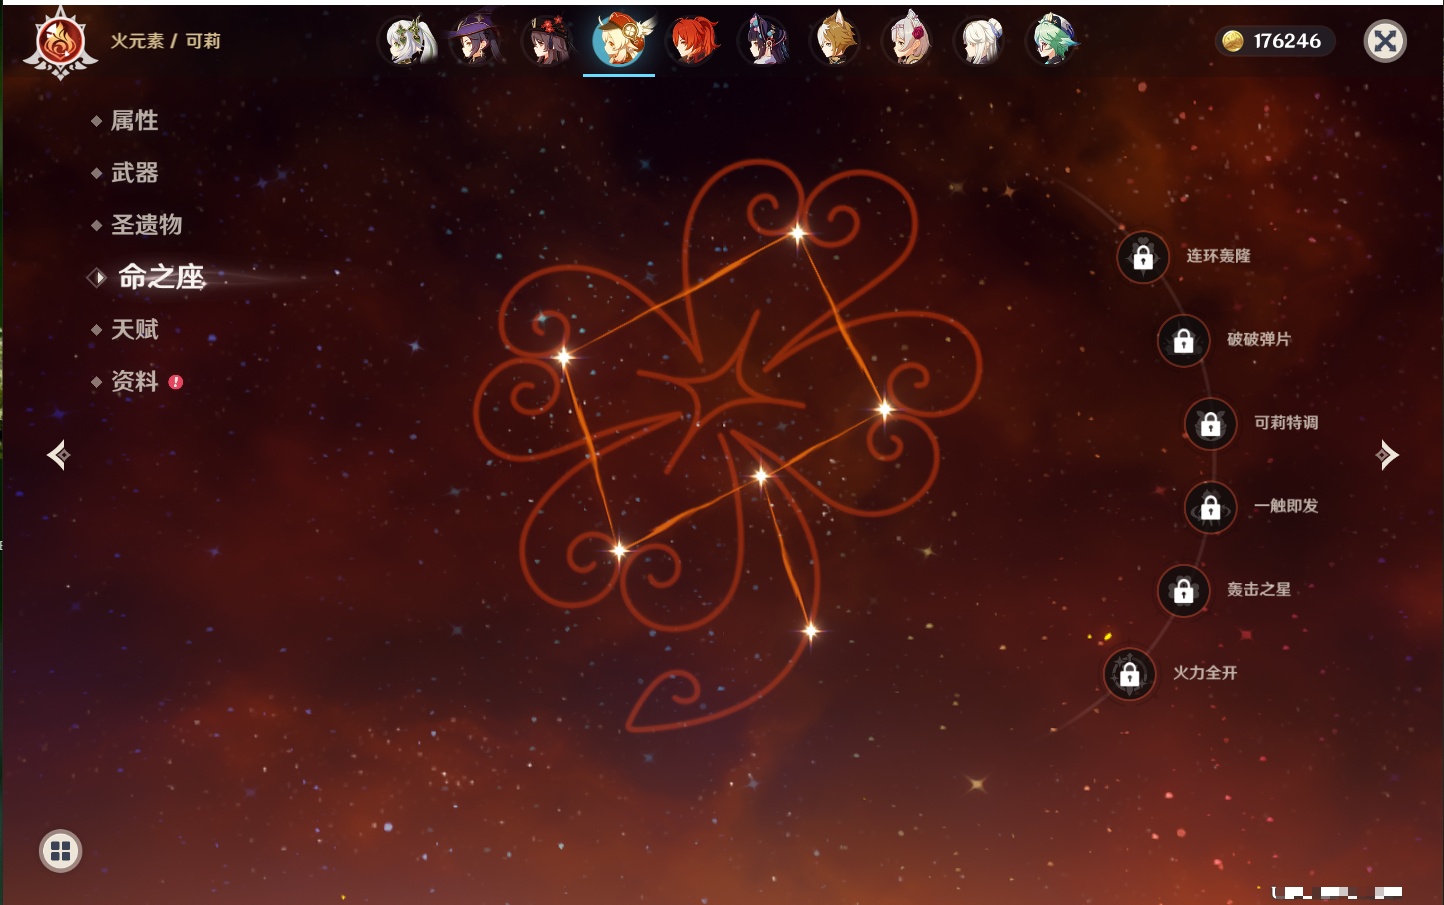1444x905 pixels.
Task: Open the 资料 profile tab
Action: [x=134, y=381]
